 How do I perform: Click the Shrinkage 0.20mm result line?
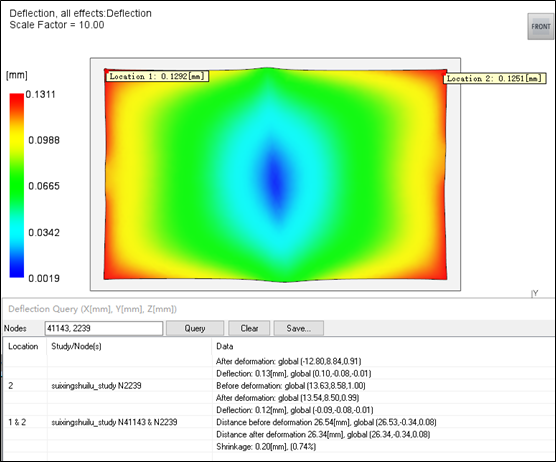click(x=266, y=446)
